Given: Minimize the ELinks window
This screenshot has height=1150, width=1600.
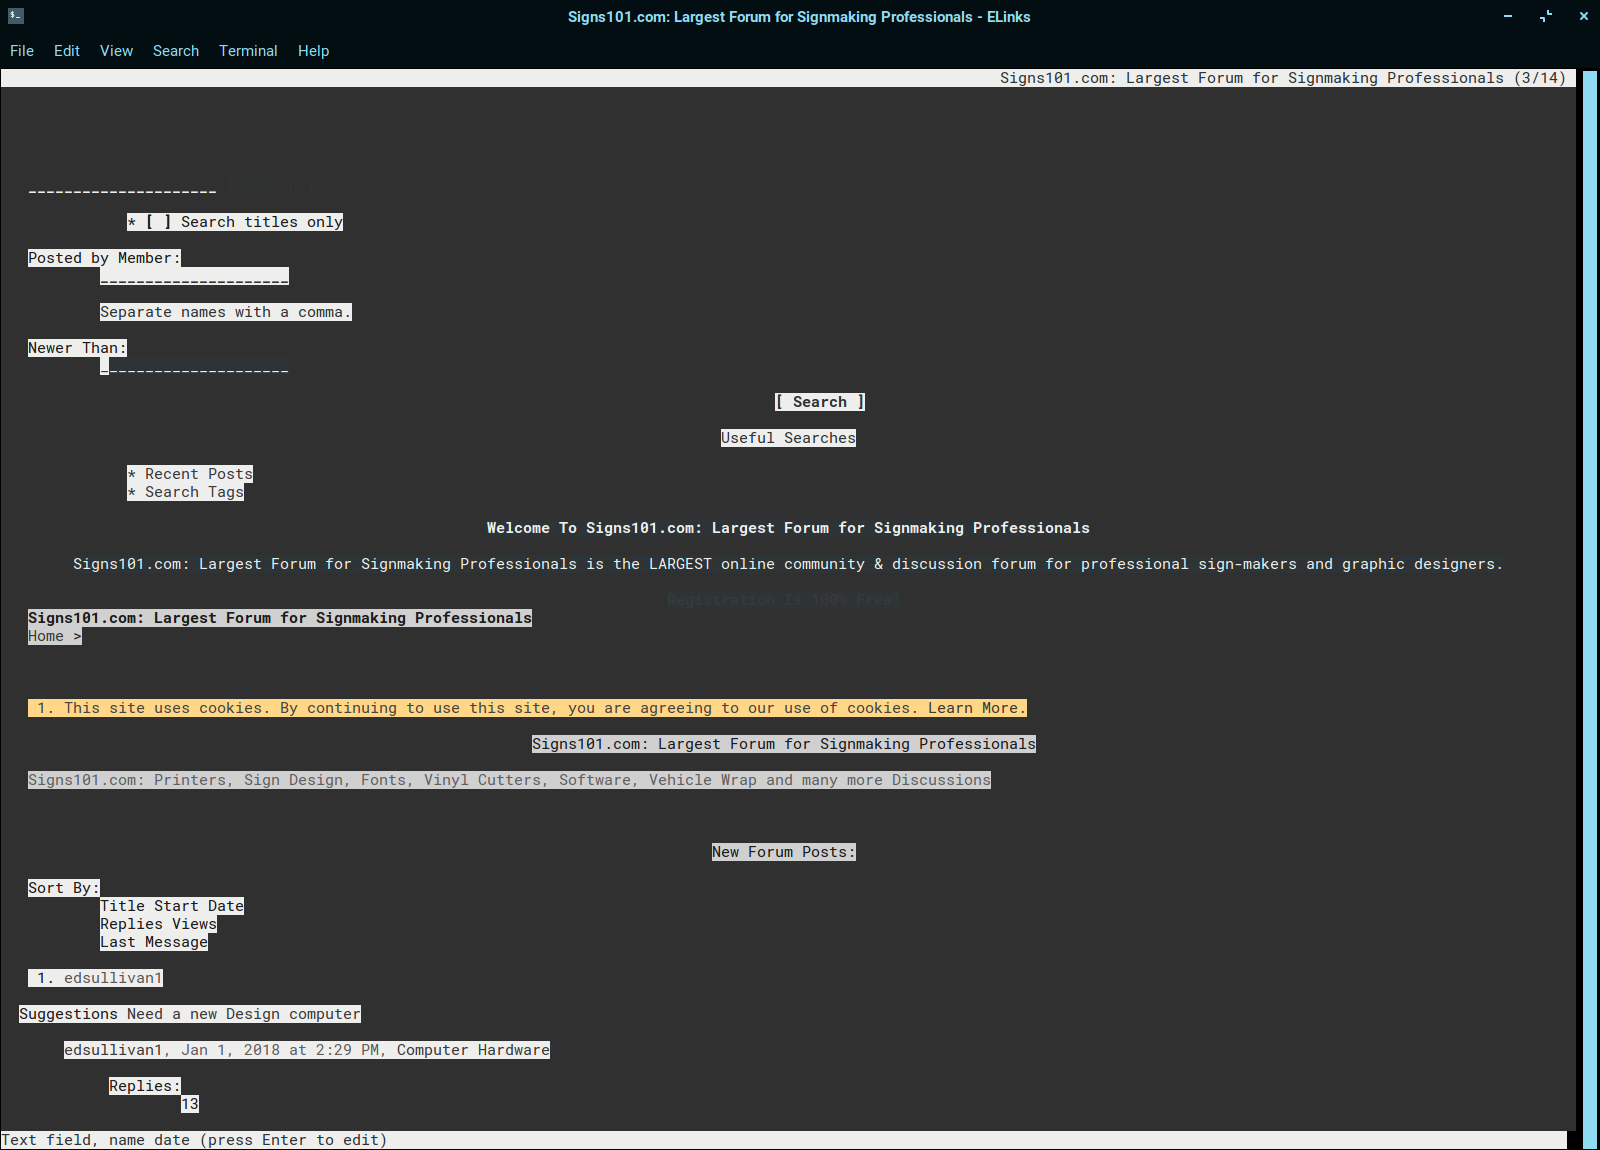Looking at the screenshot, I should tap(1508, 16).
